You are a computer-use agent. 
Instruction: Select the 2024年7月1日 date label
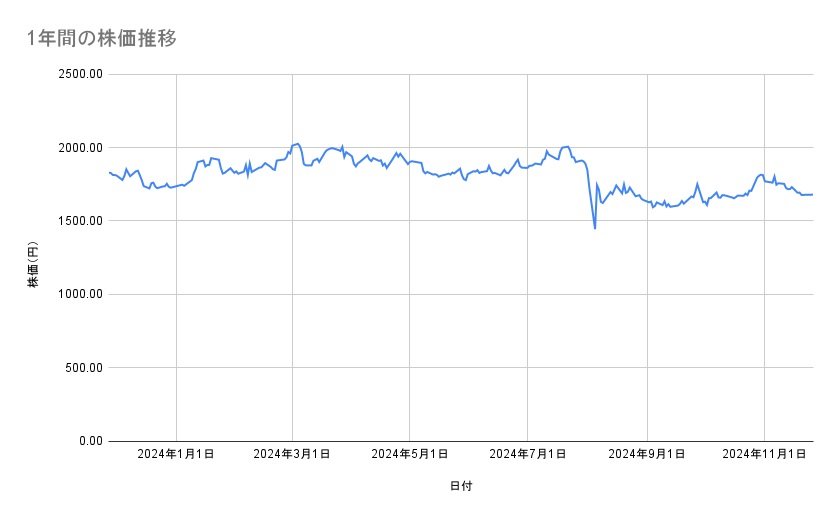527,455
